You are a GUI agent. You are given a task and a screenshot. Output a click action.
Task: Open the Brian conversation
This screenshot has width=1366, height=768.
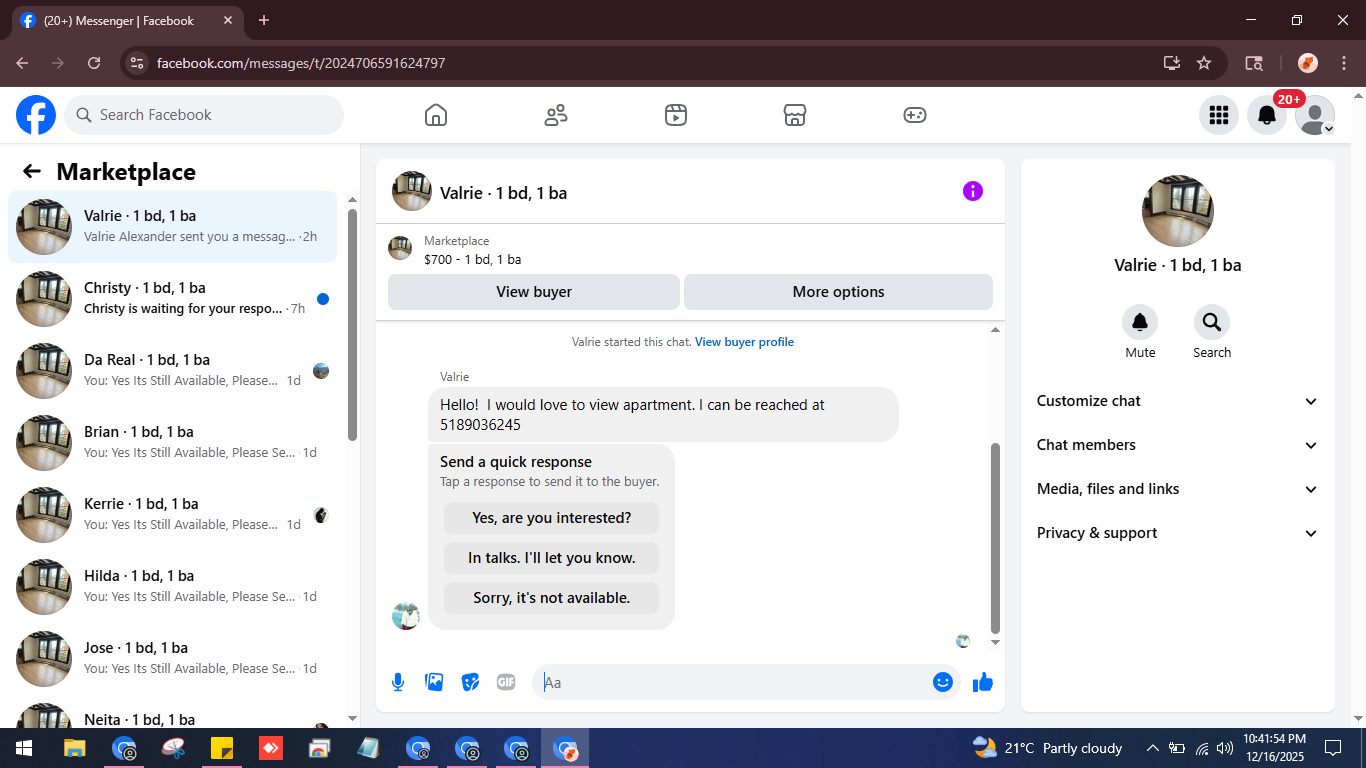tap(172, 443)
